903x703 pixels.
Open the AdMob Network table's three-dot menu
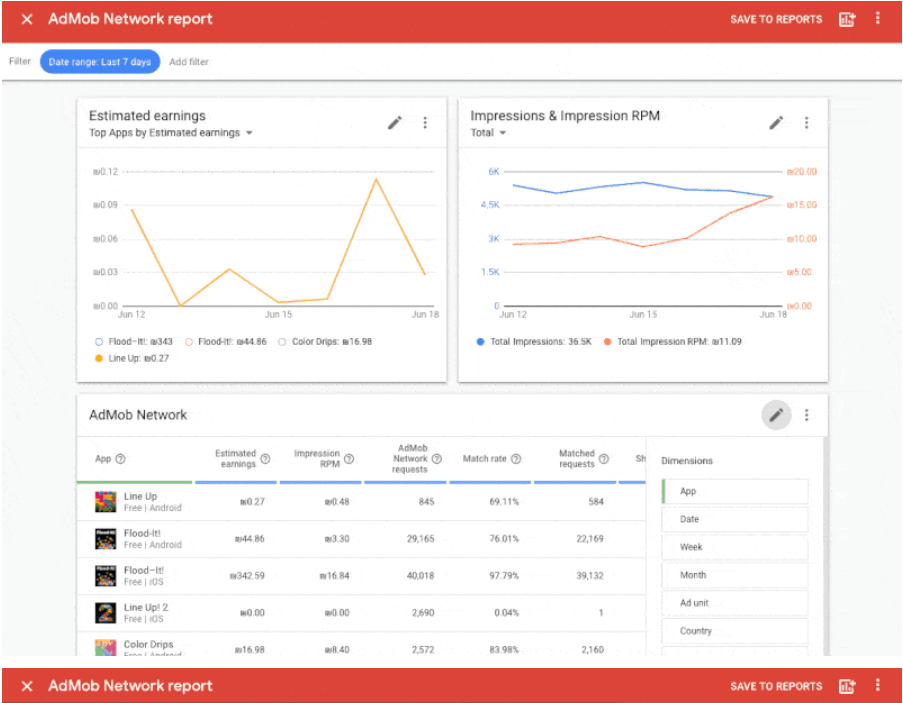(x=806, y=415)
